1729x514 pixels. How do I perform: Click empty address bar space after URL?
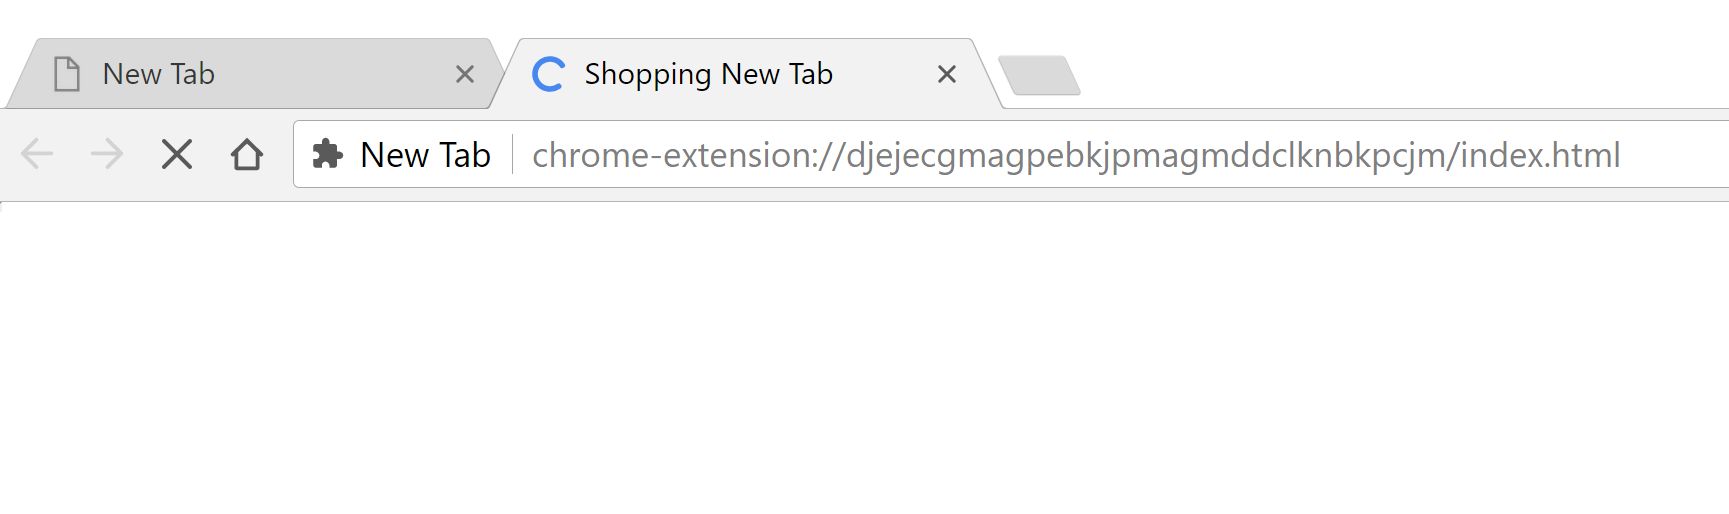pyautogui.click(x=1680, y=155)
